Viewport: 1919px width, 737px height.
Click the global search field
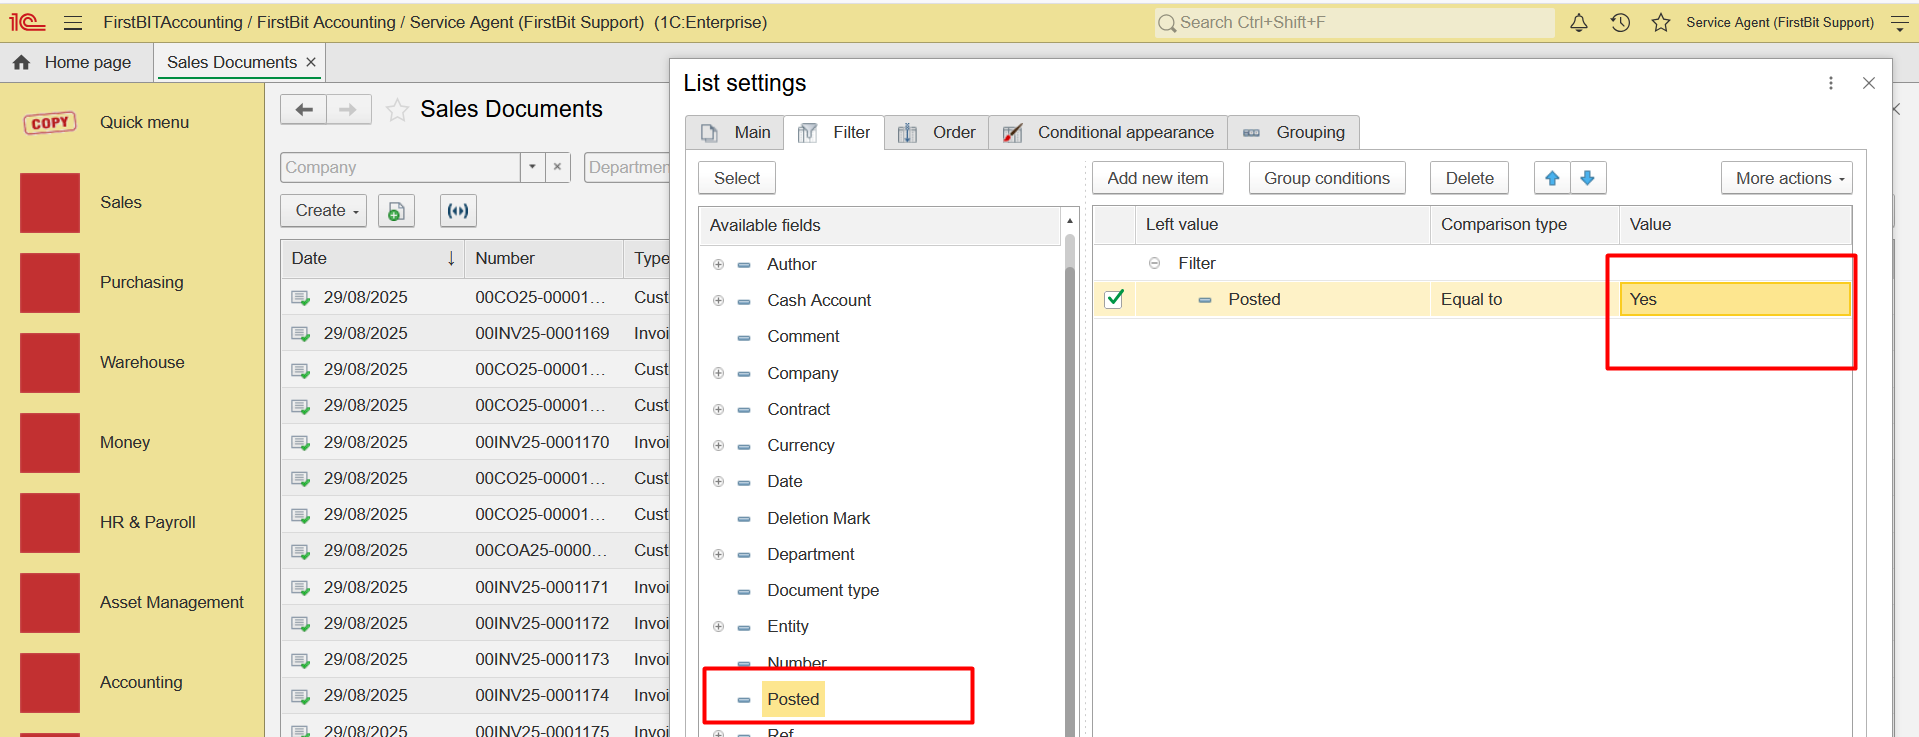[x=1354, y=22]
